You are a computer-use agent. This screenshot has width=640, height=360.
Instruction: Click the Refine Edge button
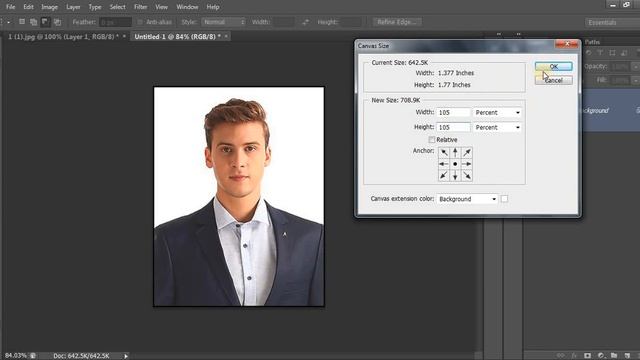click(x=397, y=22)
